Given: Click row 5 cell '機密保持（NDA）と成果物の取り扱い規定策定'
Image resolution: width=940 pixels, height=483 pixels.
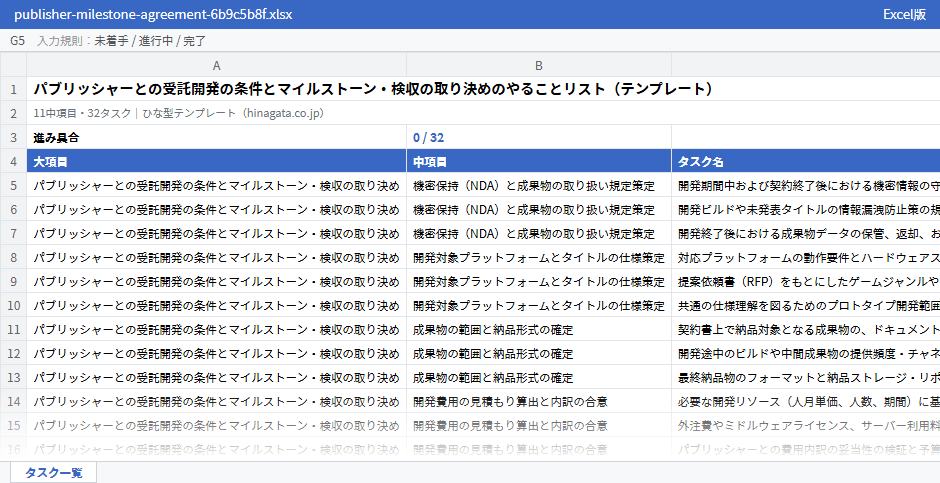Looking at the screenshot, I should click(539, 185).
